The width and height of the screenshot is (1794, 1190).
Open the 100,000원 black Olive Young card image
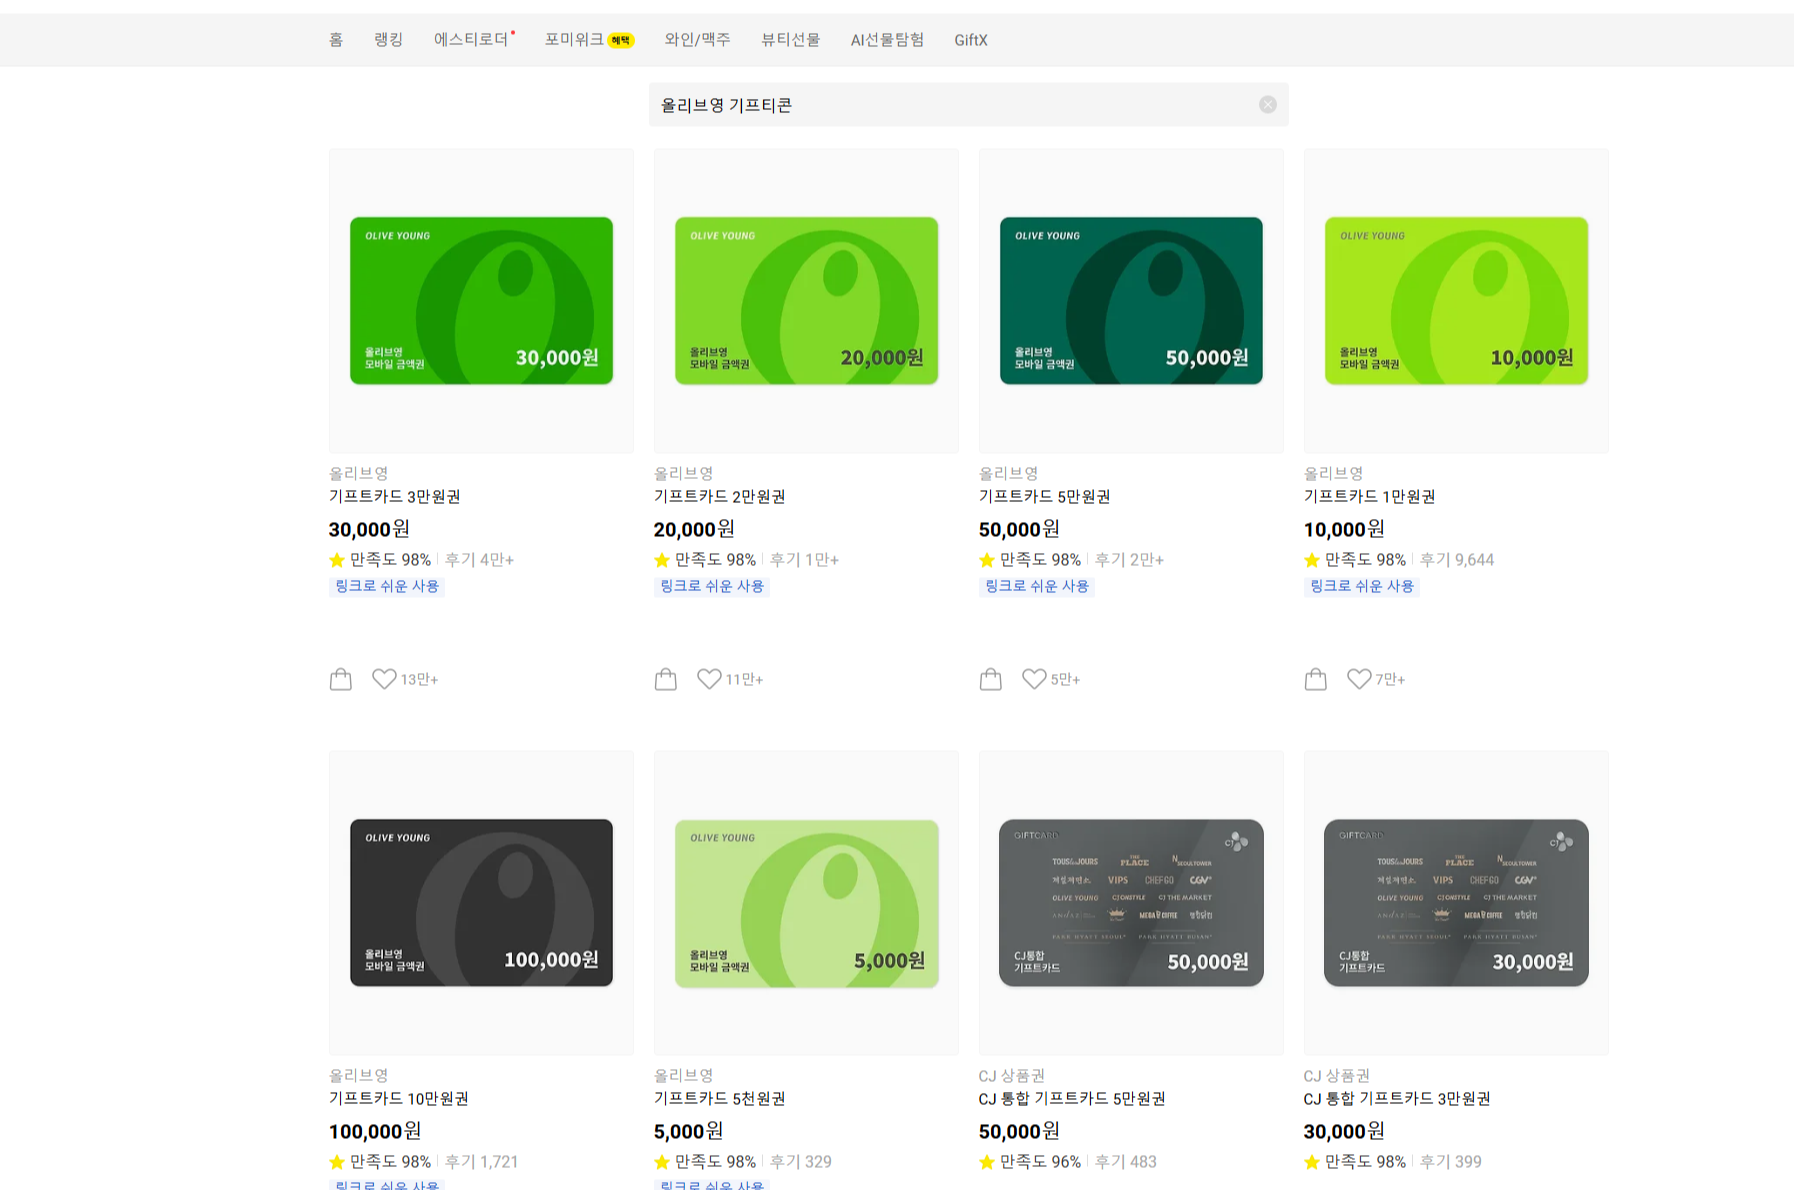click(481, 903)
